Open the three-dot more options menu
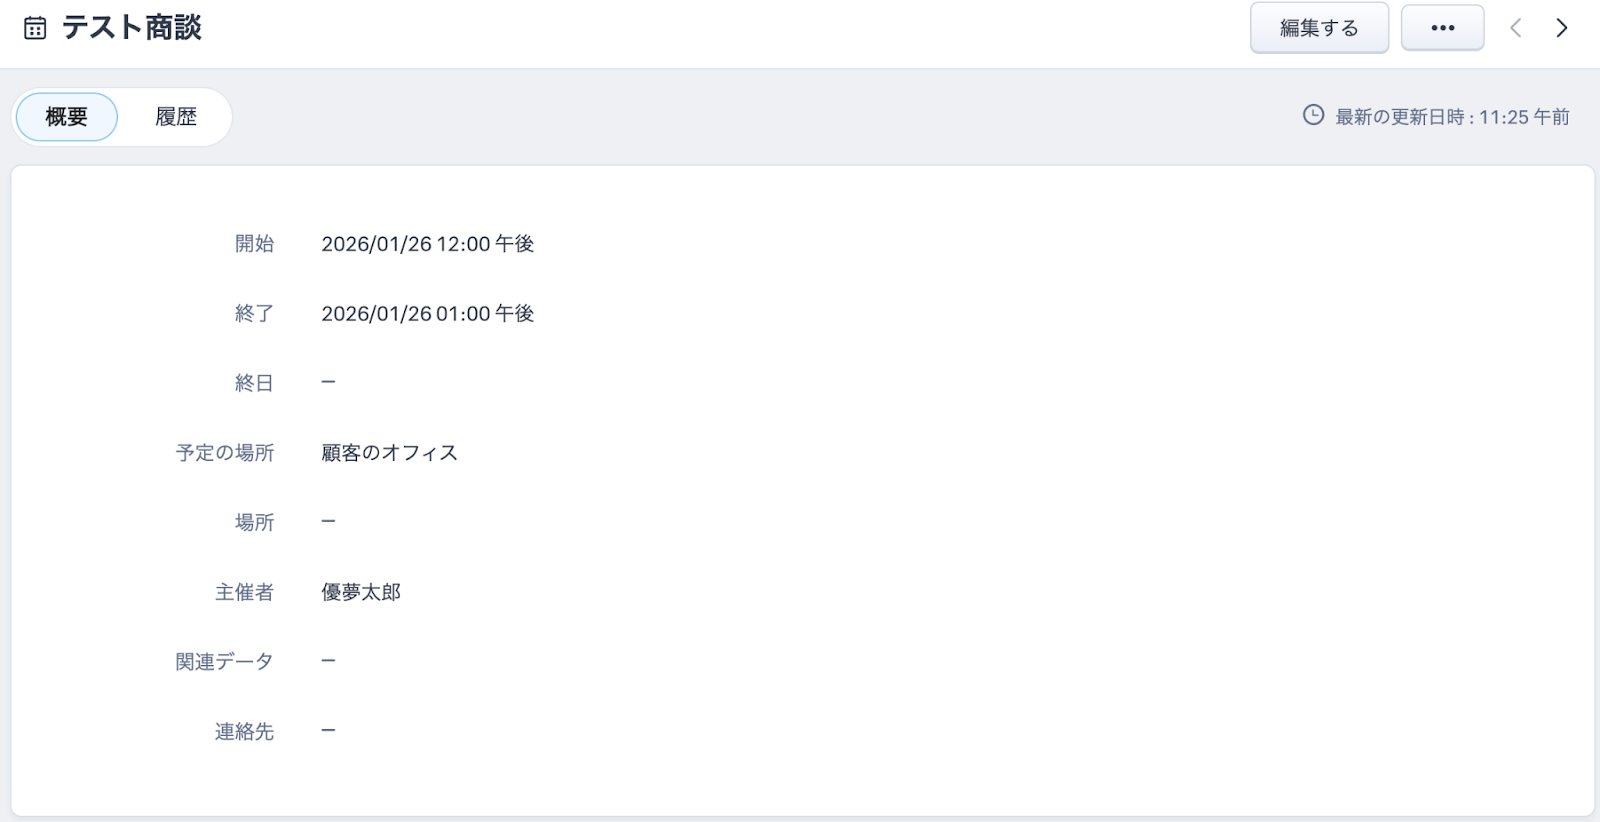The image size is (1600, 822). tap(1442, 28)
